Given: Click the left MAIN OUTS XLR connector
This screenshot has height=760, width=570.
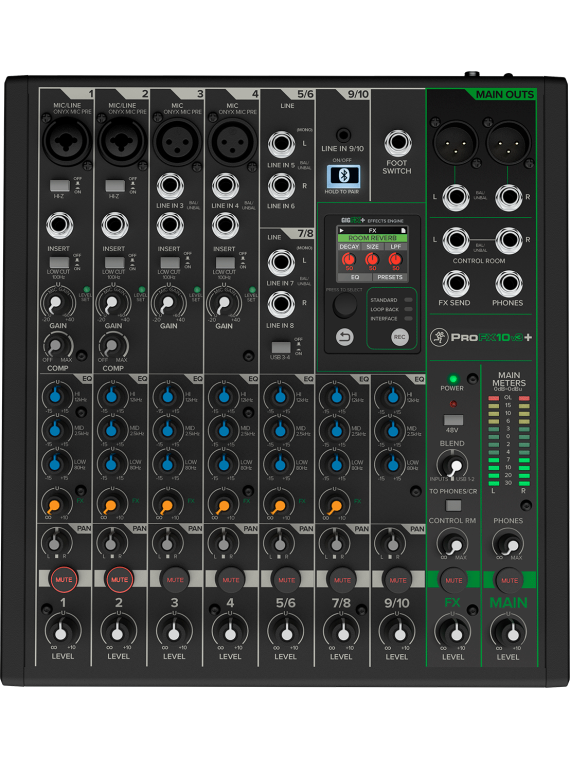Looking at the screenshot, I should pyautogui.click(x=455, y=142).
